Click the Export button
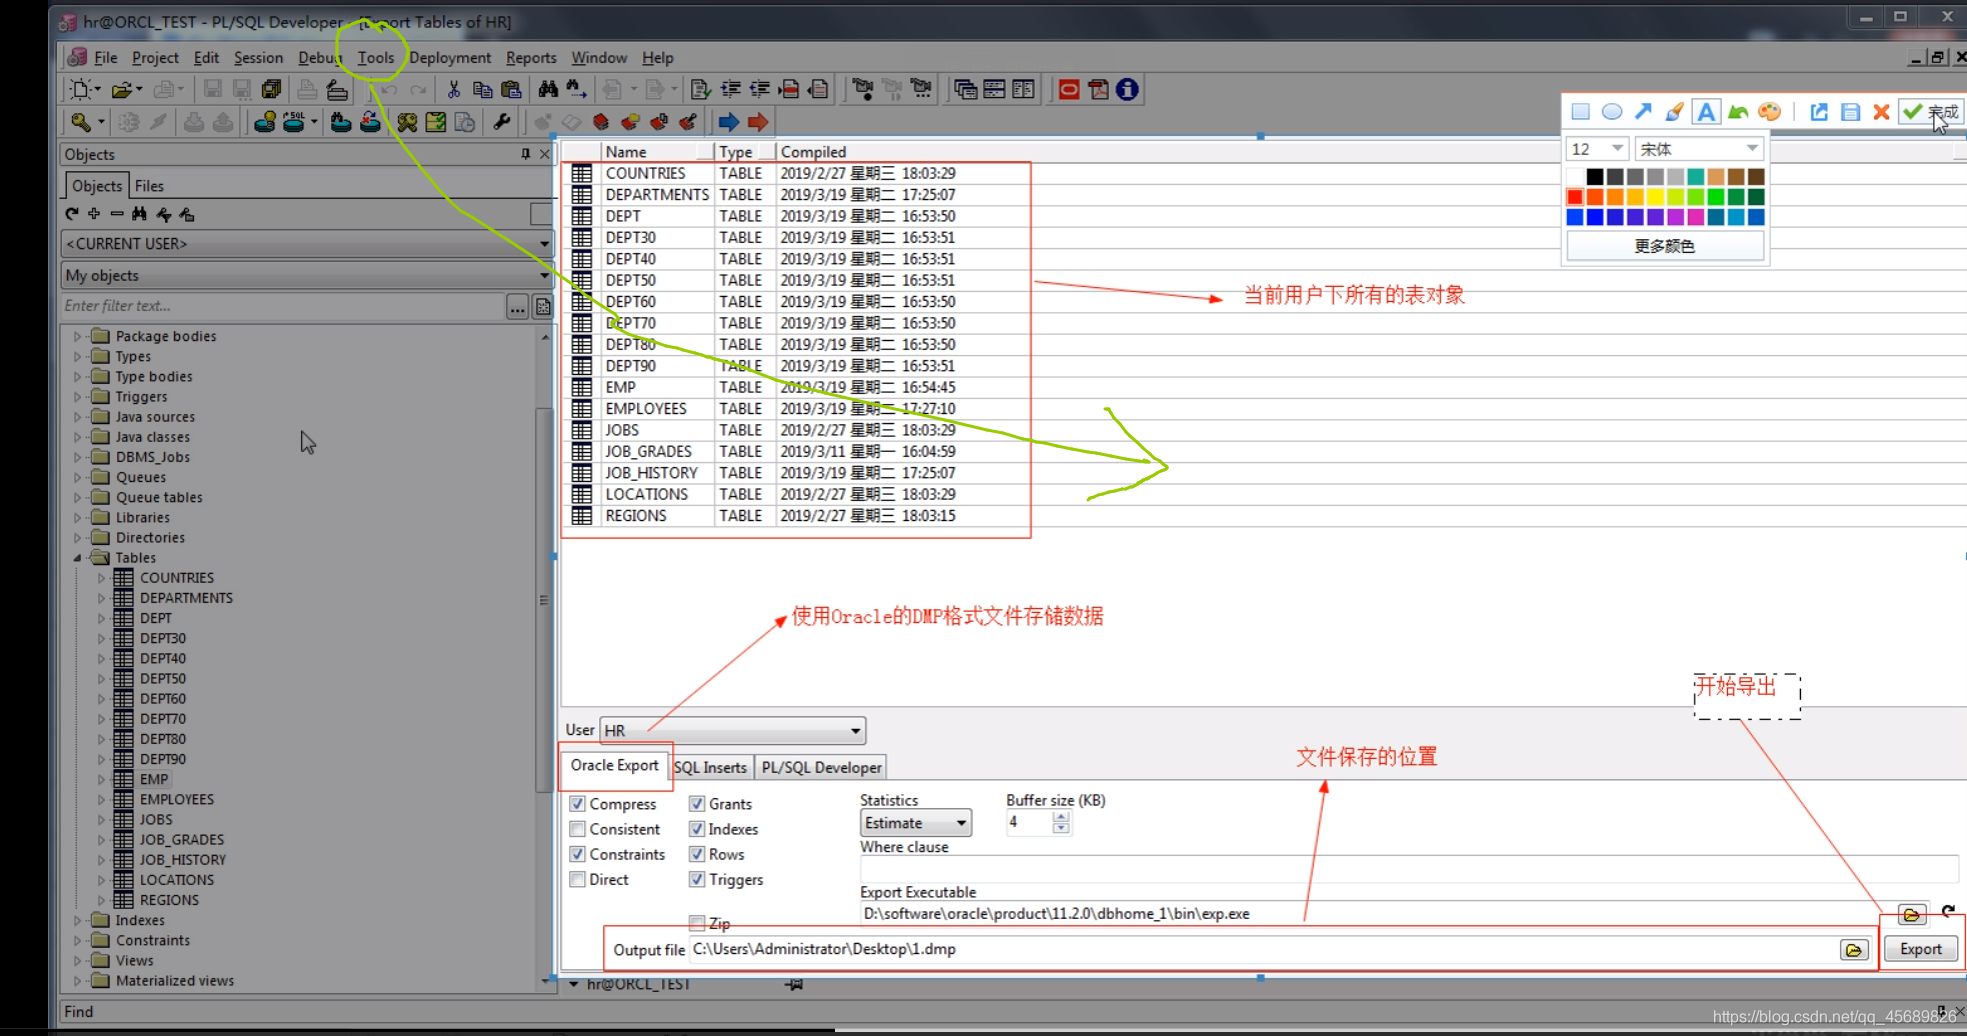1967x1036 pixels. (x=1920, y=948)
